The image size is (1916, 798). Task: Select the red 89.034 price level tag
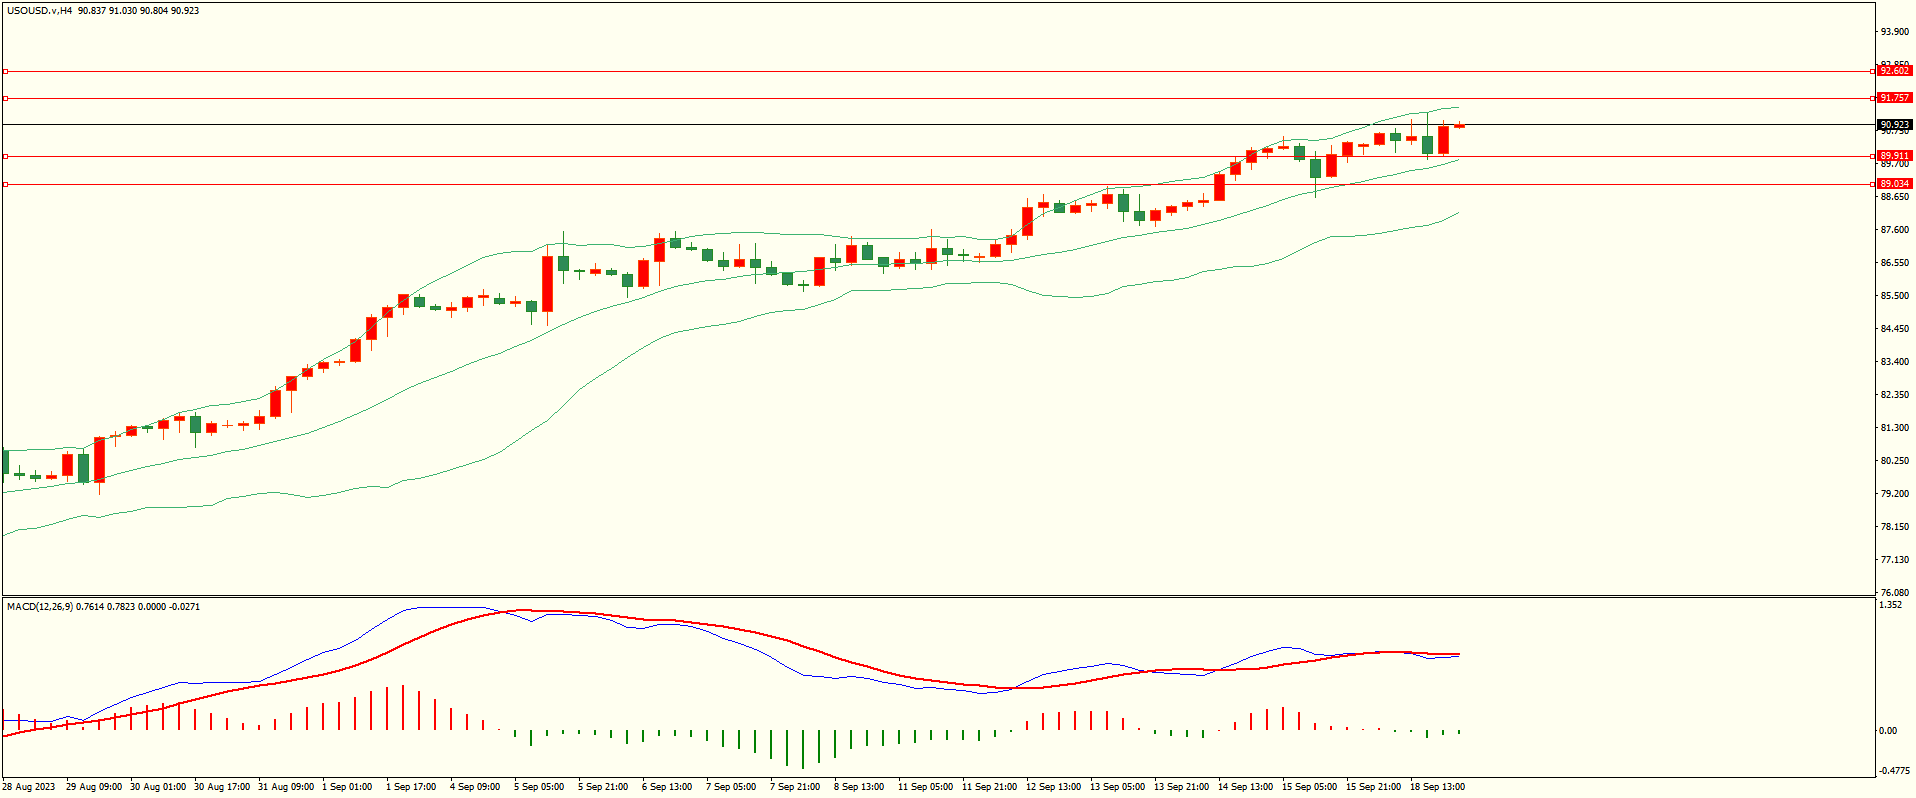[x=1894, y=184]
